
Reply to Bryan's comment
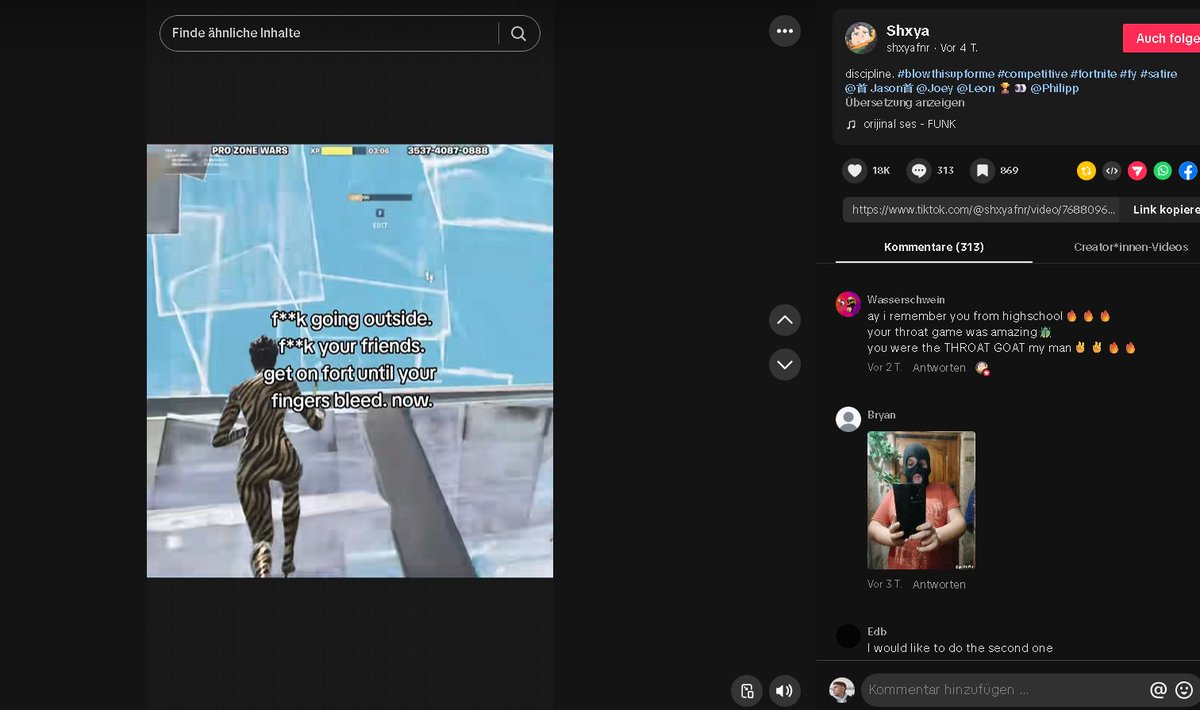939,585
